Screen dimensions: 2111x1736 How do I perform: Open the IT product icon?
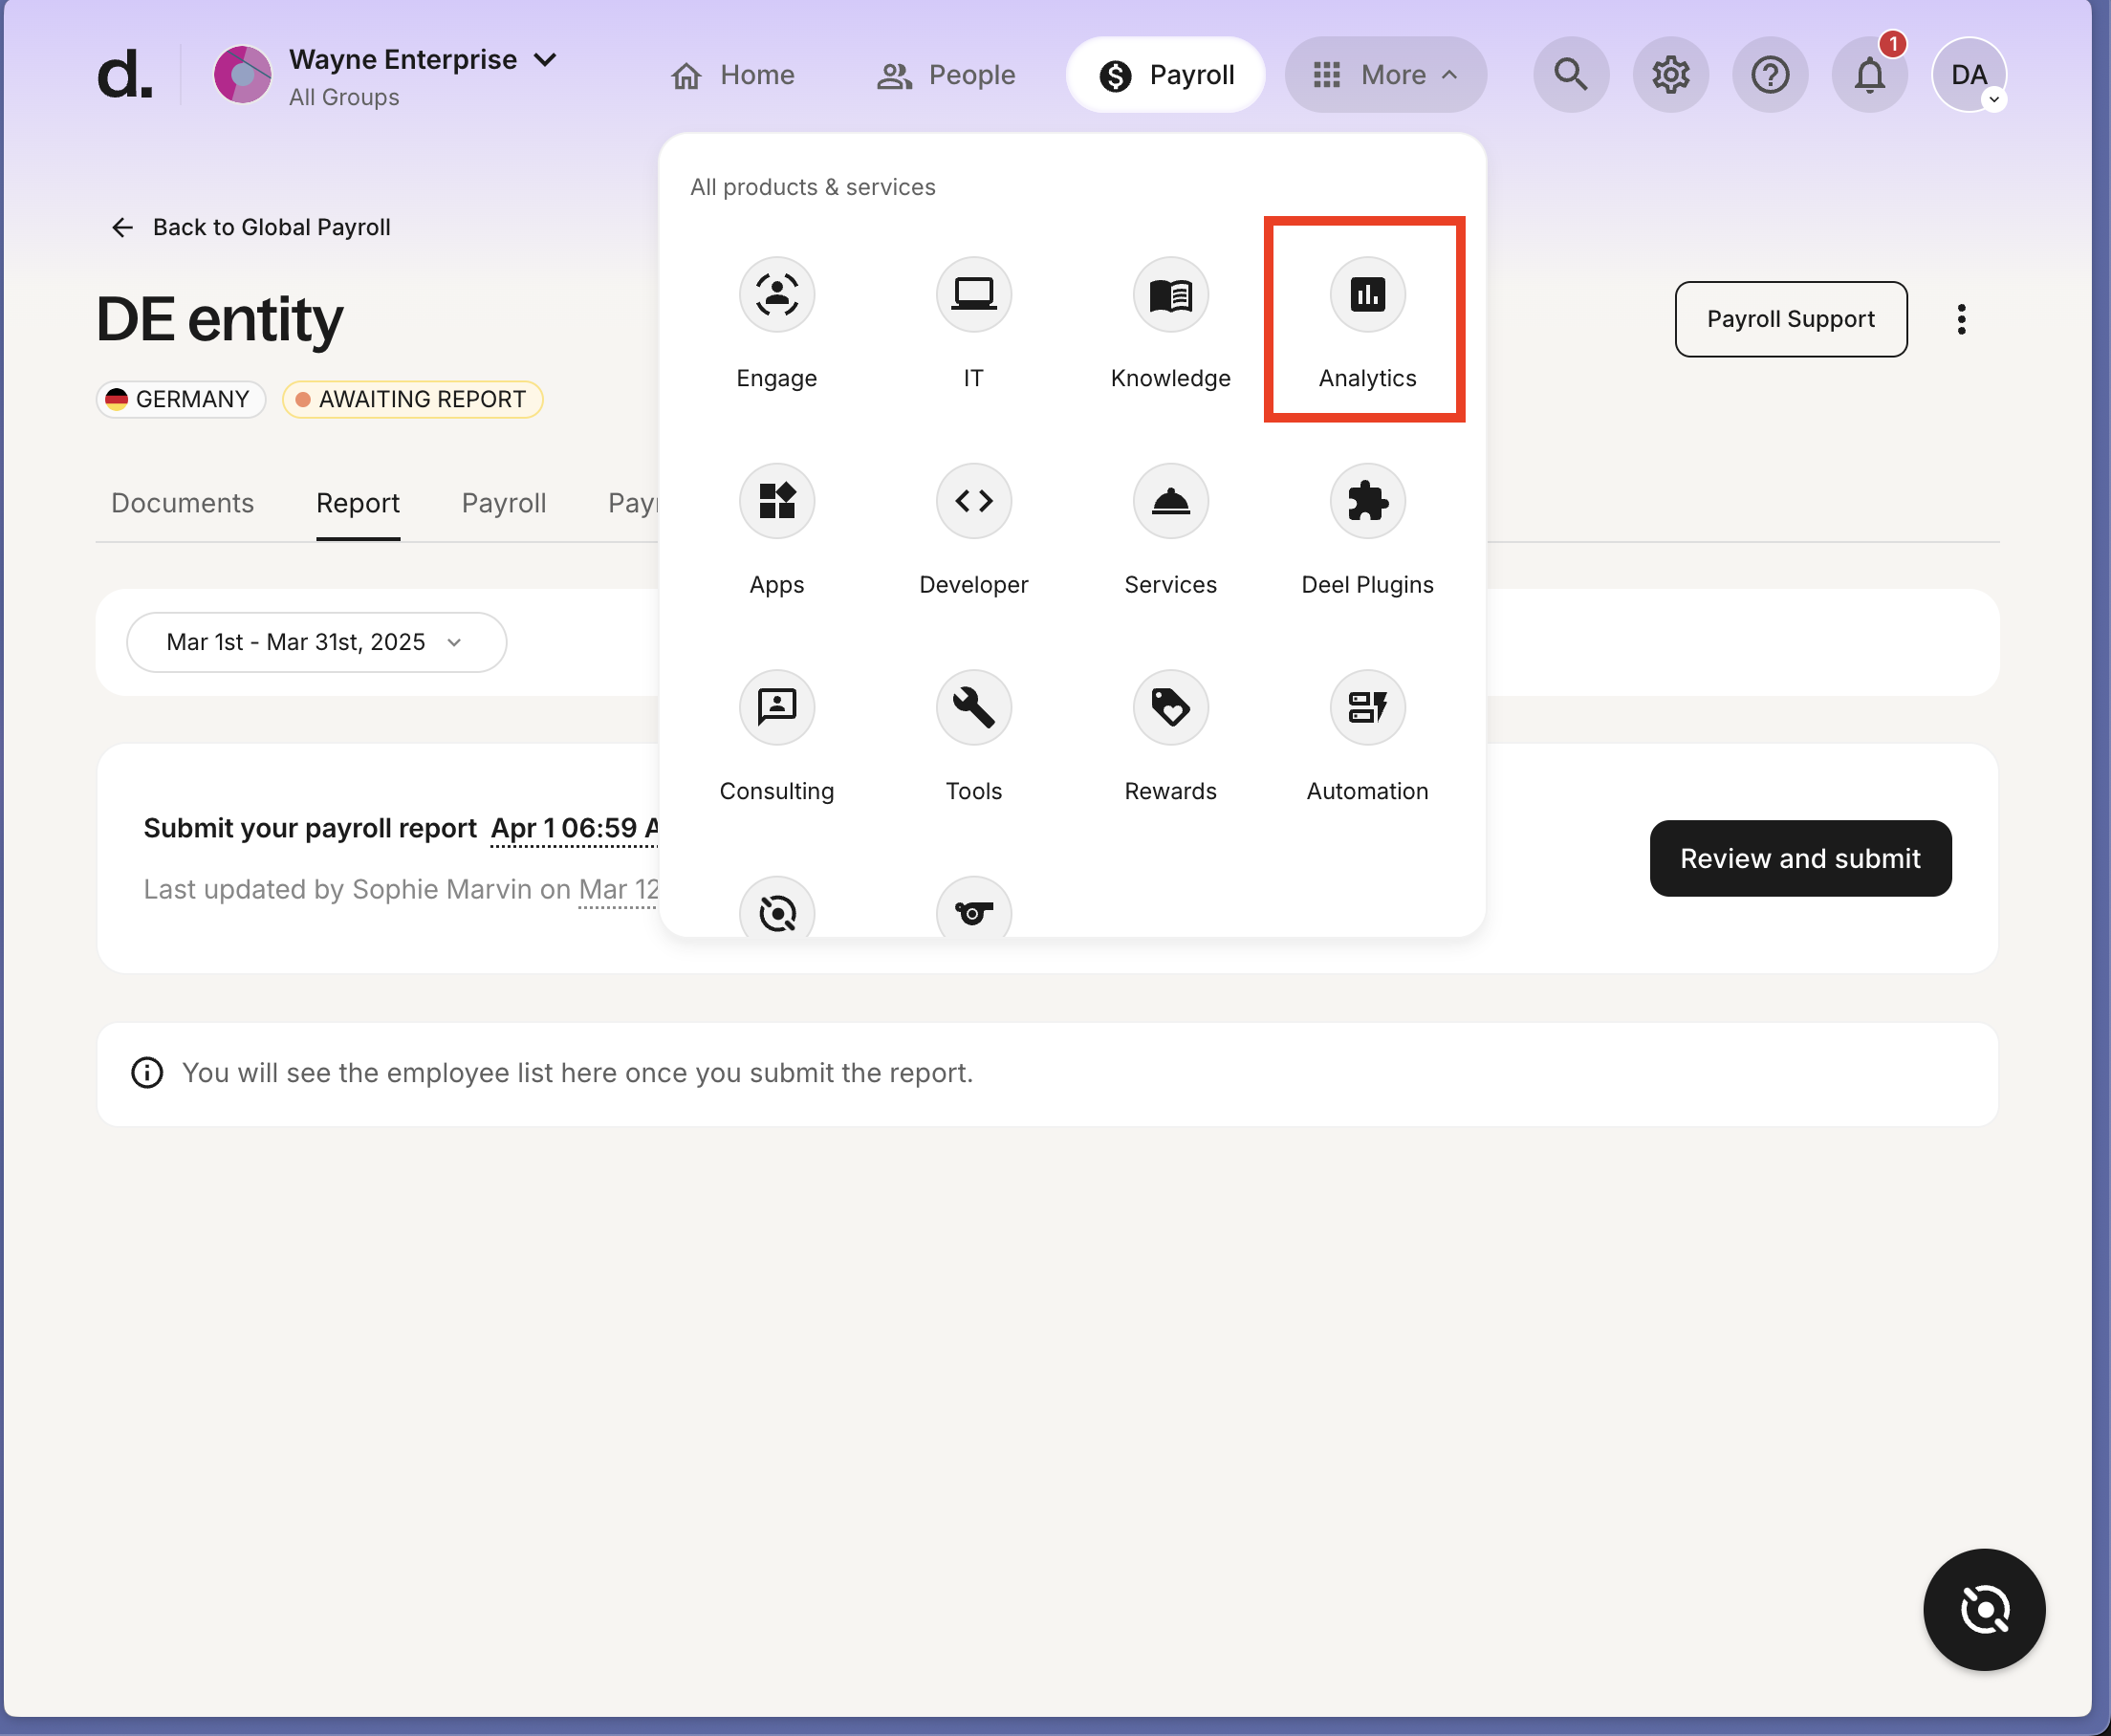pos(973,295)
